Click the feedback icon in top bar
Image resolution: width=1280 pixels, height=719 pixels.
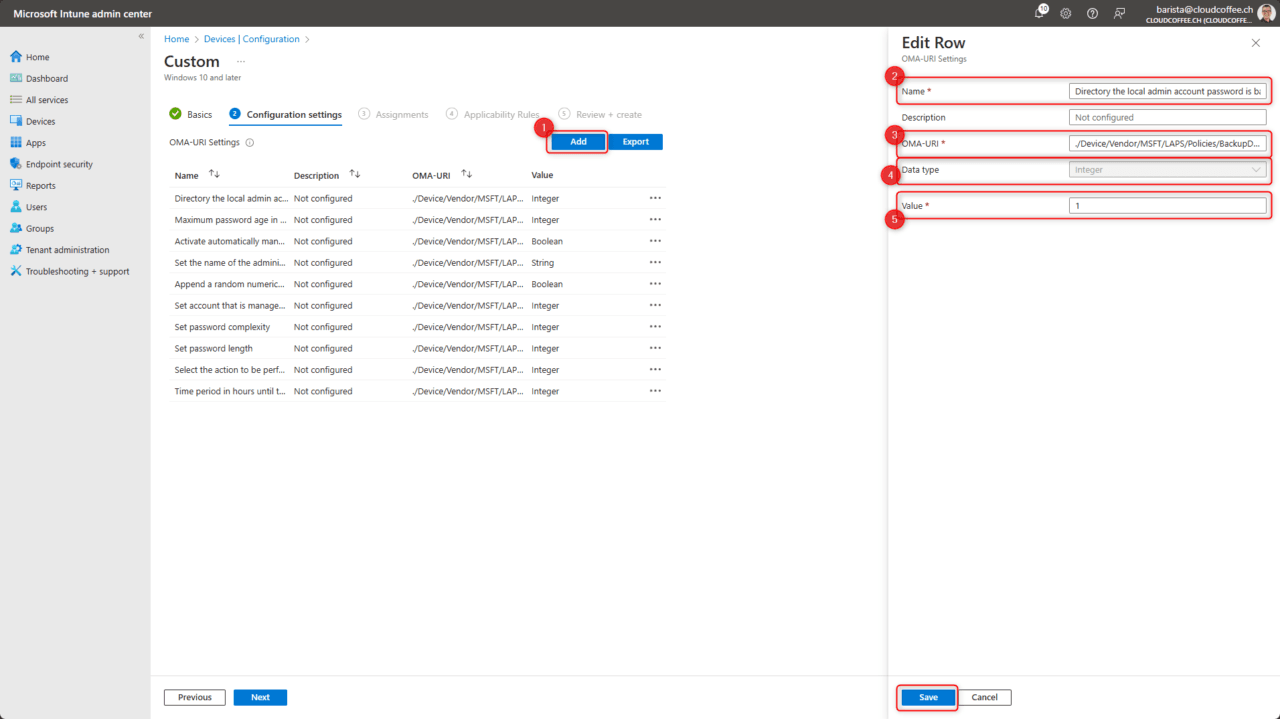(1119, 13)
